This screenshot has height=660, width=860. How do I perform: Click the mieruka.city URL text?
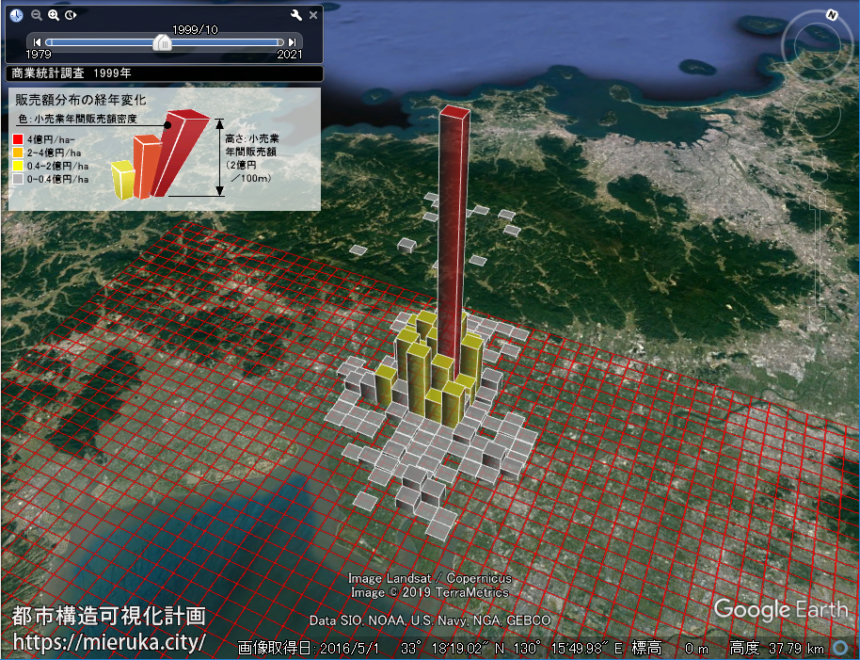[110, 640]
